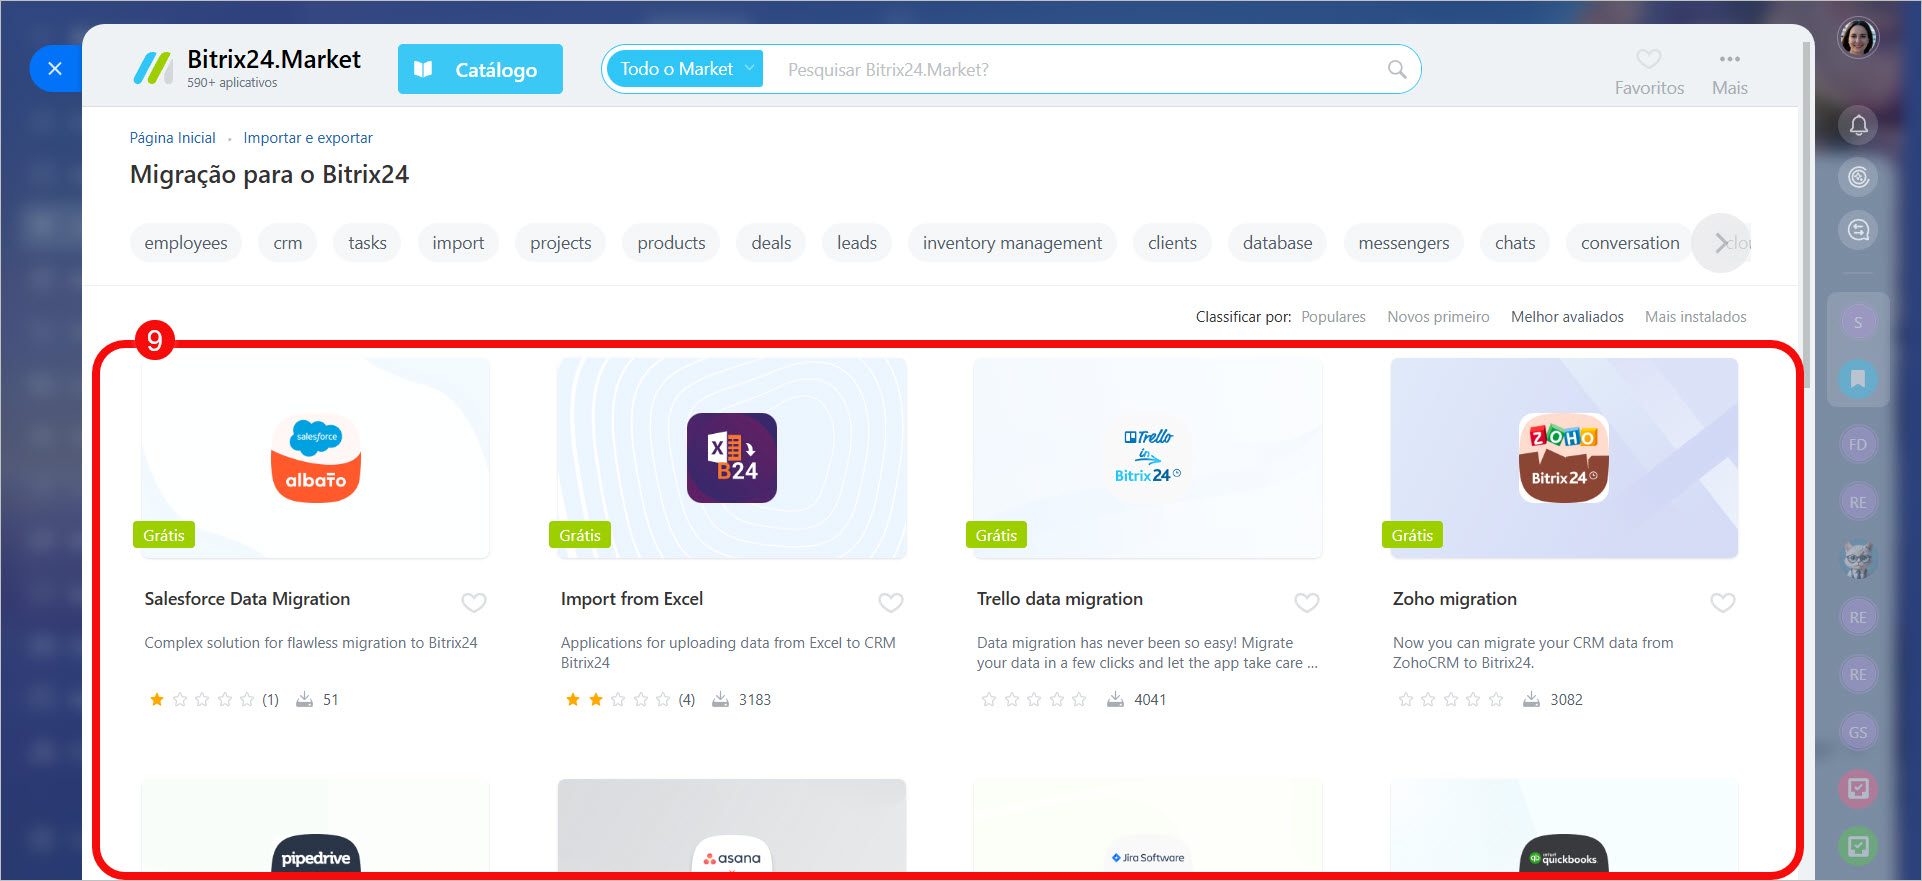Viewport: 1922px width, 881px height.
Task: Open the Jira Software app card
Action: tap(1148, 826)
